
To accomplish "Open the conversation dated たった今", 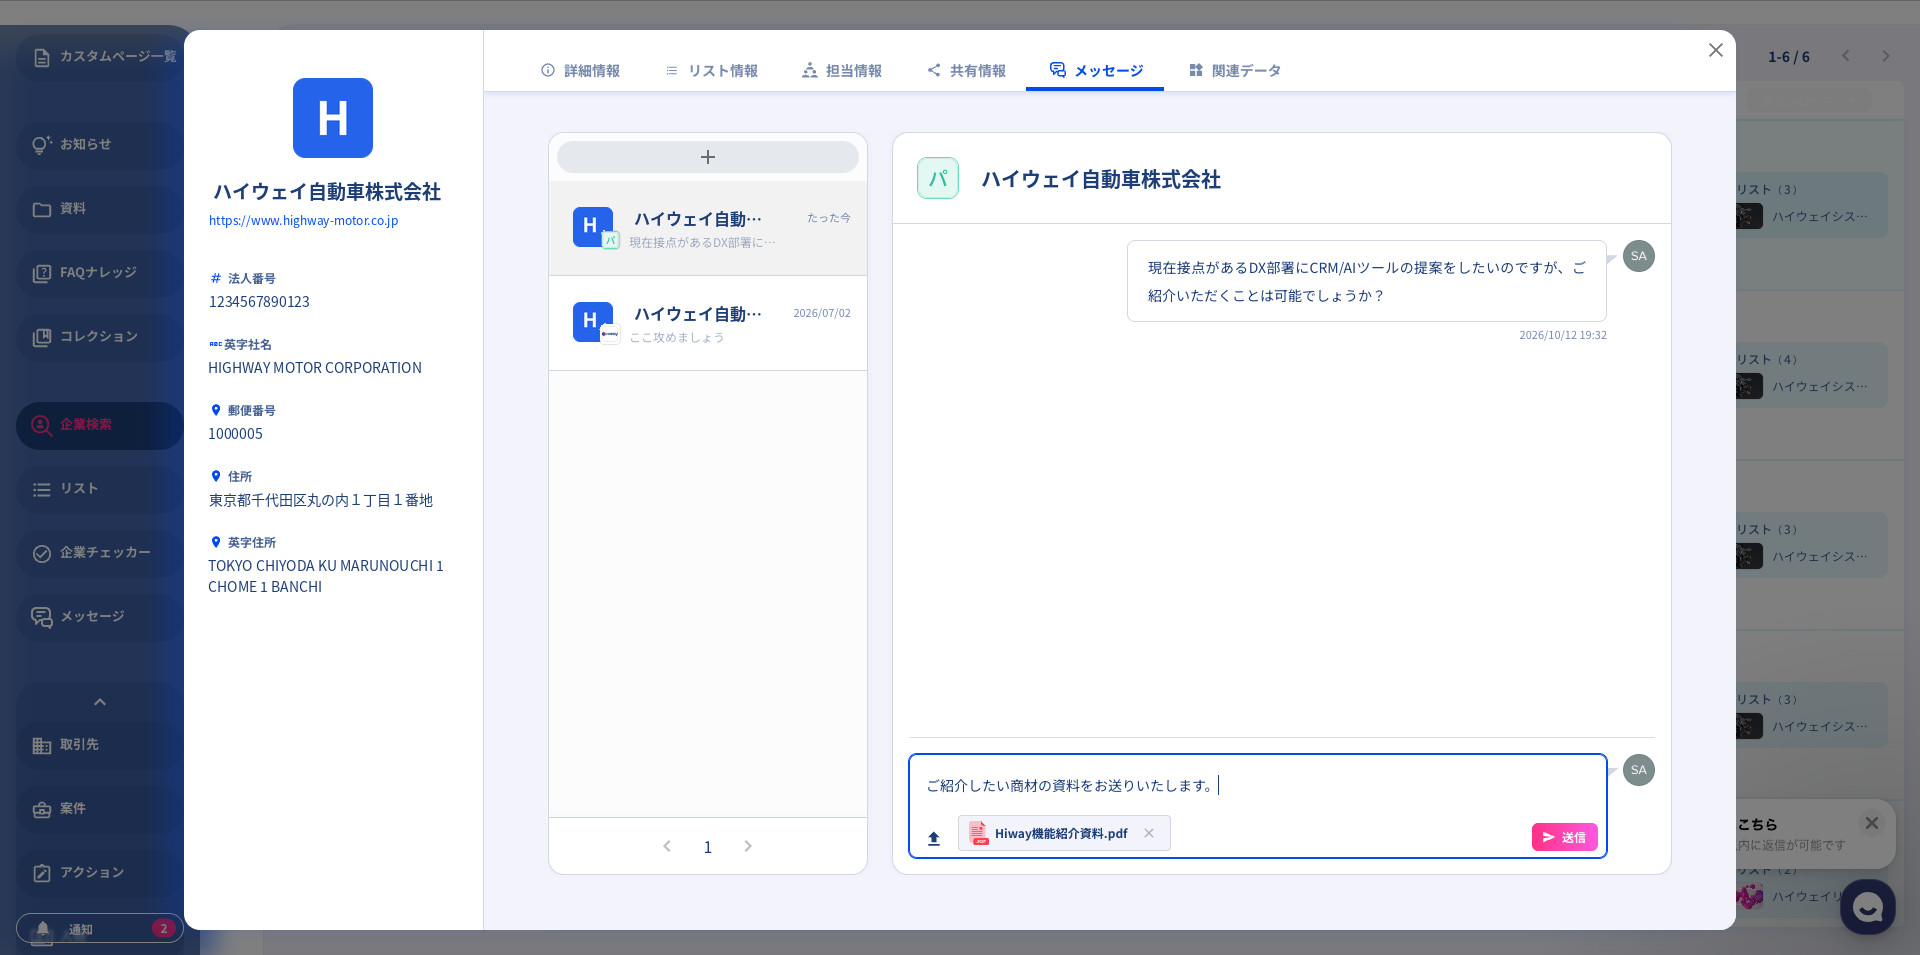I will pos(708,228).
